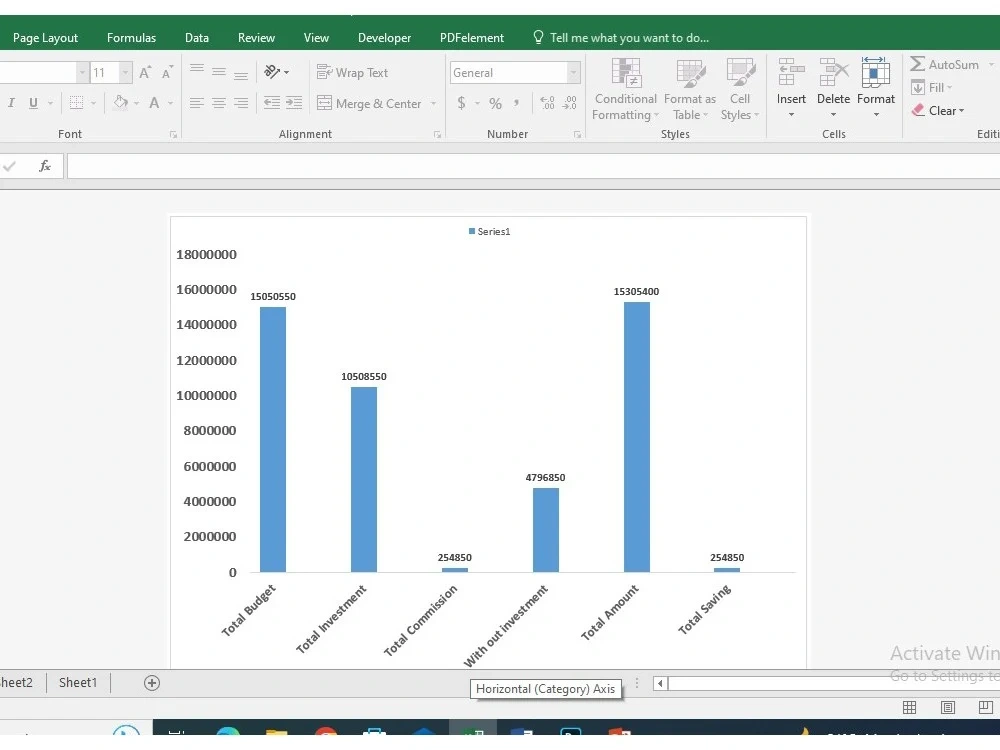Align text left
The height and width of the screenshot is (750, 1000).
[x=196, y=103]
